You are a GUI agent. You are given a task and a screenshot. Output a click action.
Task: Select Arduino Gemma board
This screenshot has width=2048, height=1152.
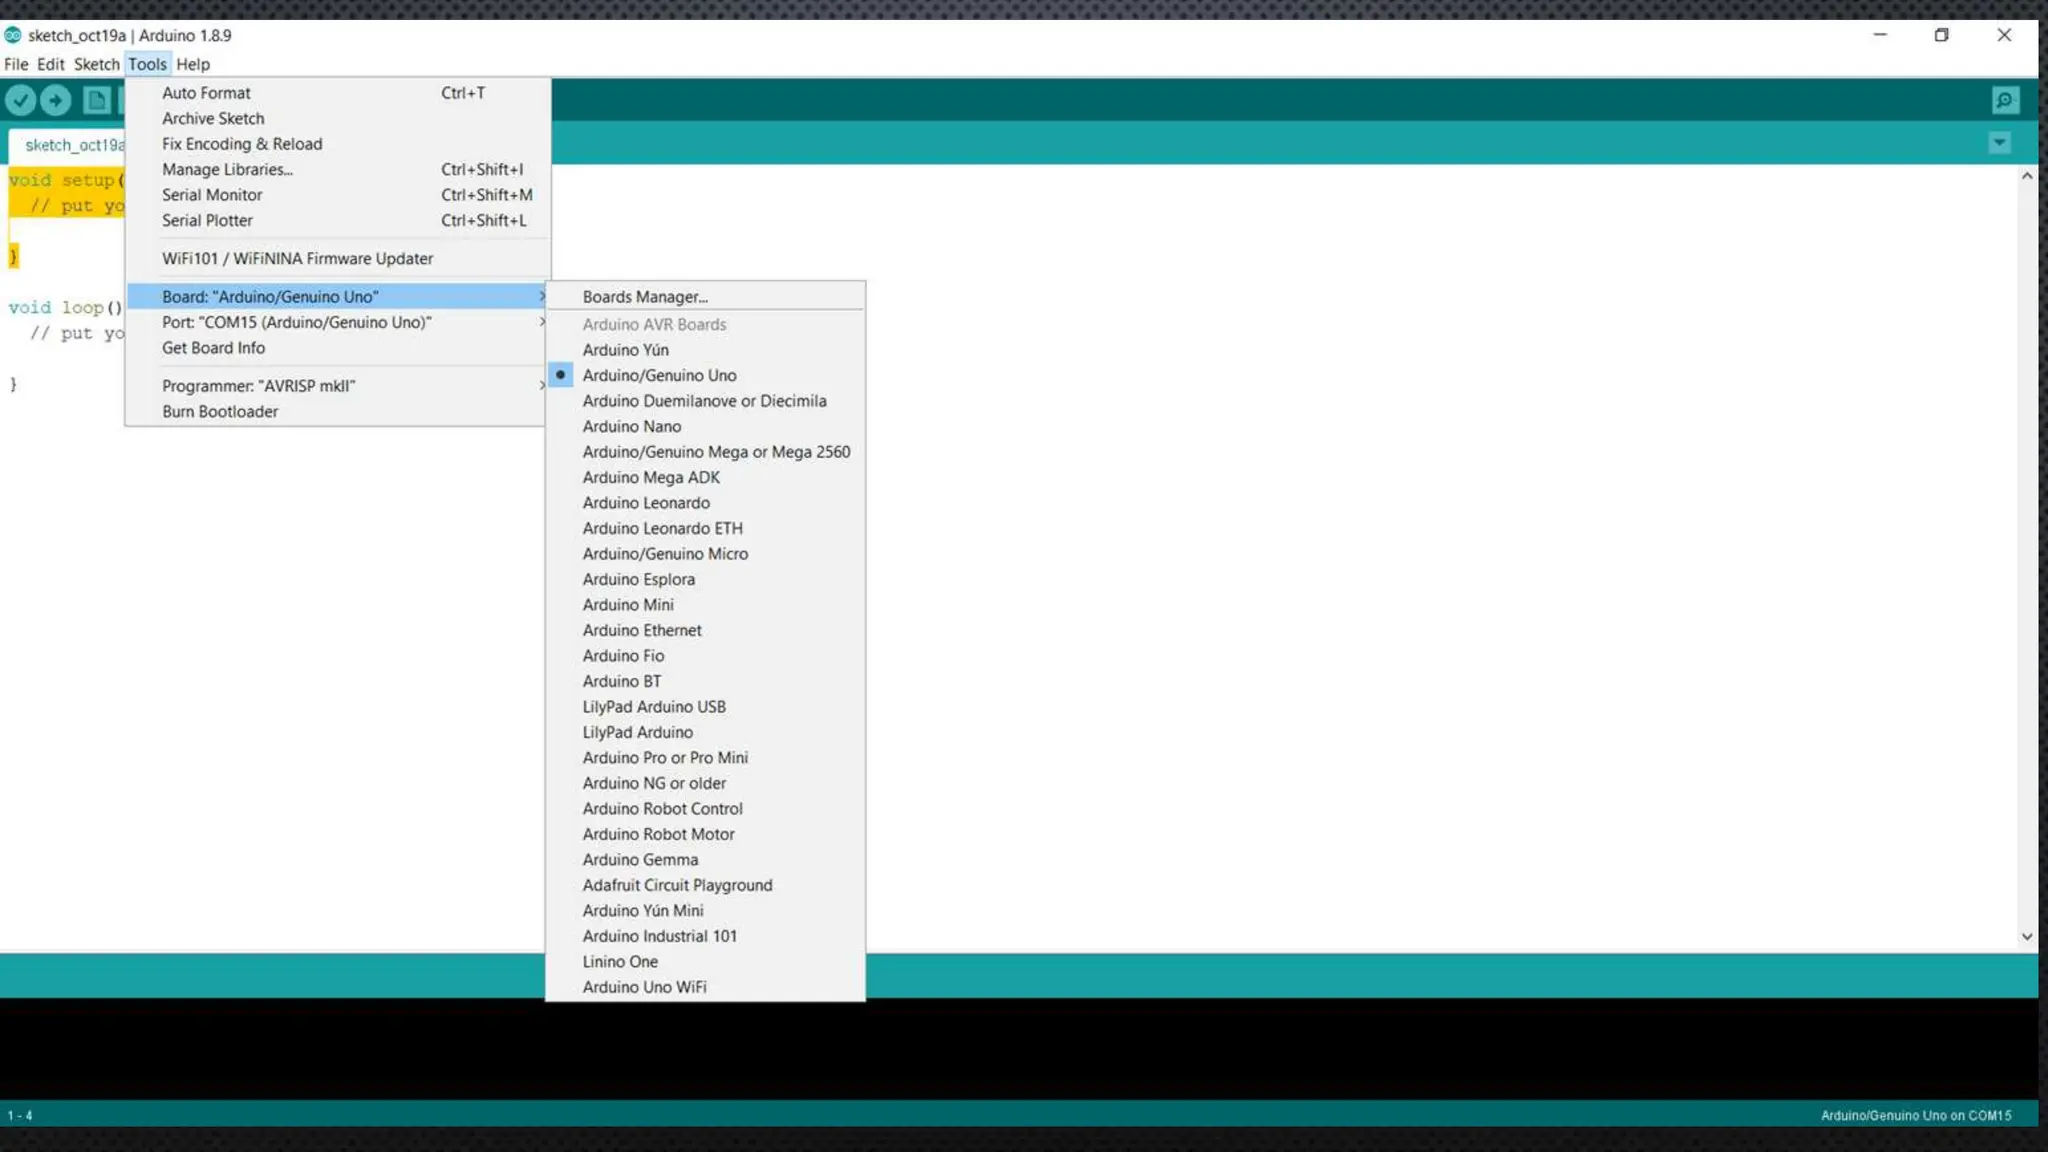pos(705,860)
